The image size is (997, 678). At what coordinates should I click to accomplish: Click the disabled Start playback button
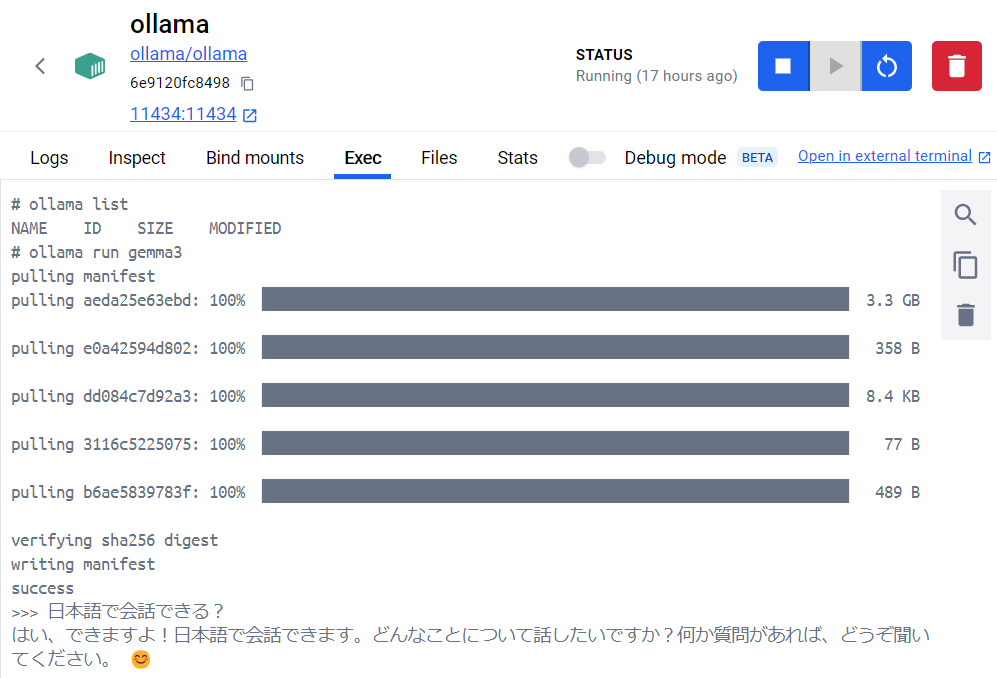coord(835,65)
